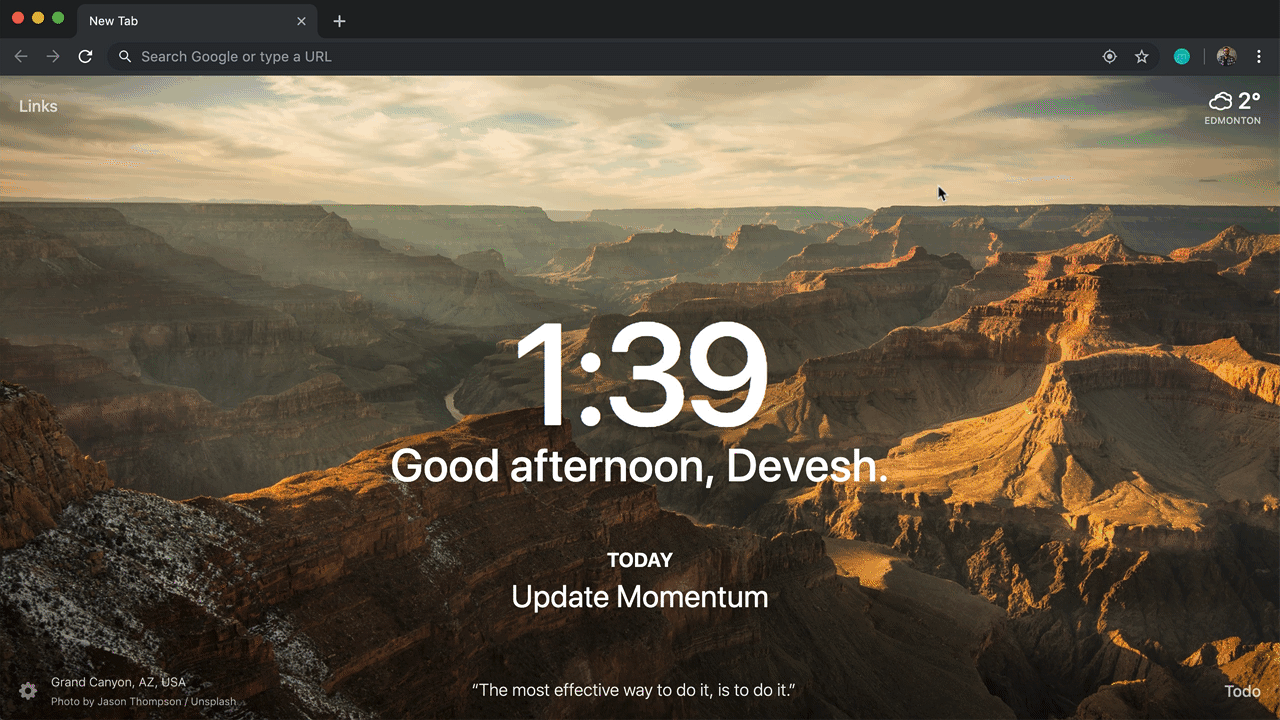Image resolution: width=1280 pixels, height=720 pixels.
Task: Click the browser back arrow
Action: [21, 57]
